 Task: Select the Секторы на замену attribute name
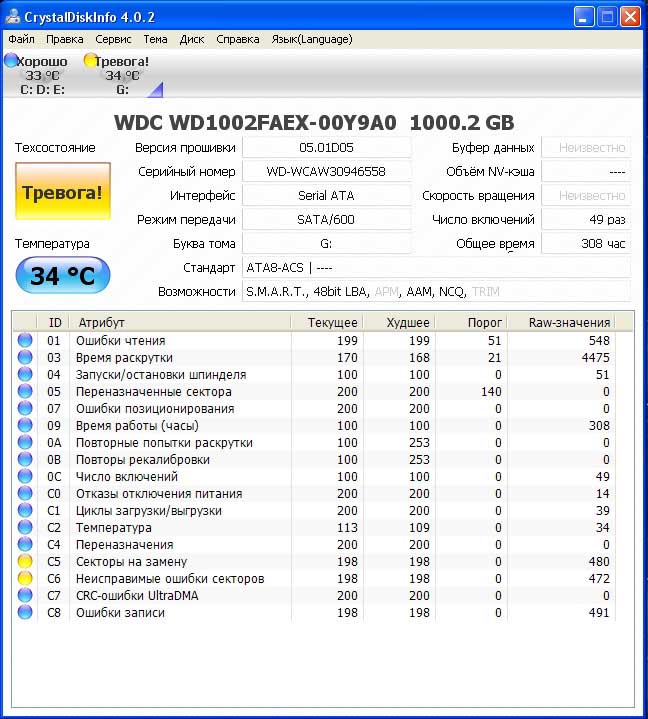coord(131,561)
